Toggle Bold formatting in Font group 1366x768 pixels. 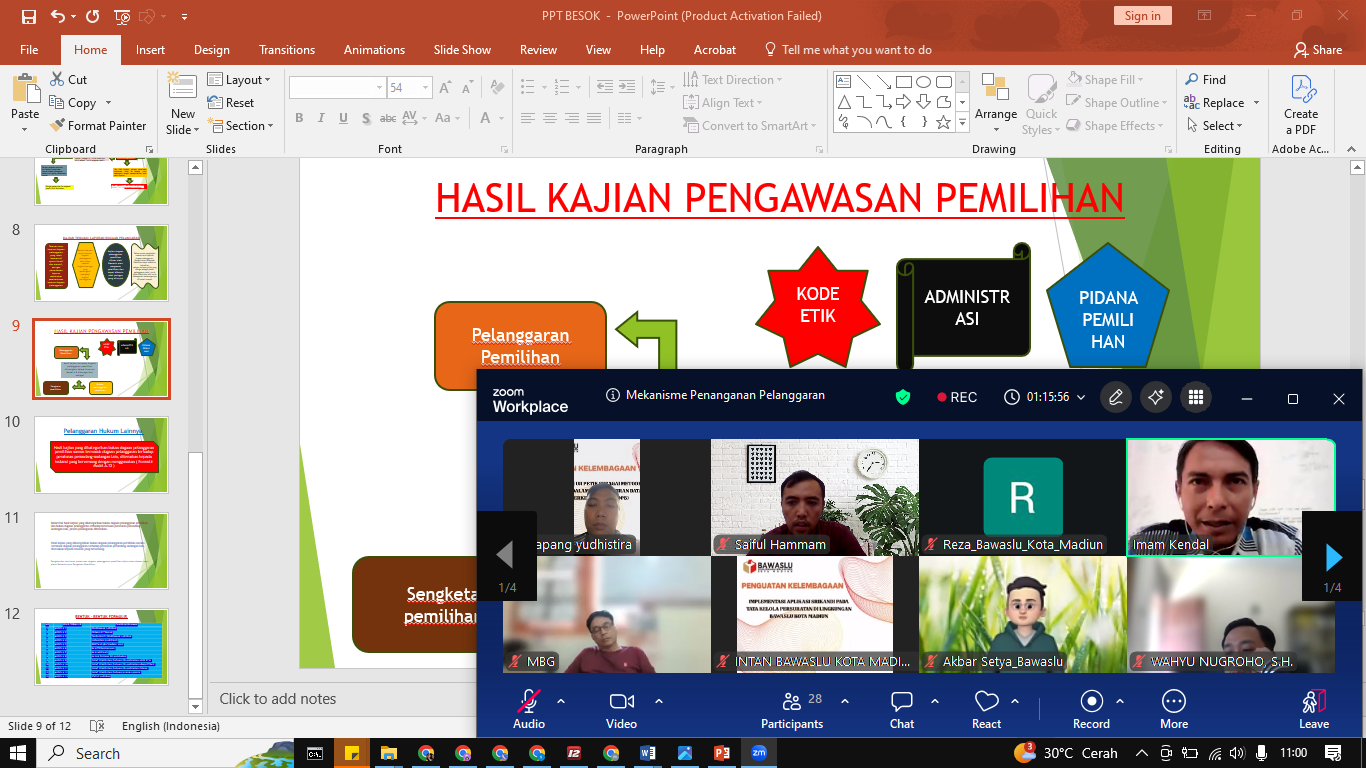299,118
